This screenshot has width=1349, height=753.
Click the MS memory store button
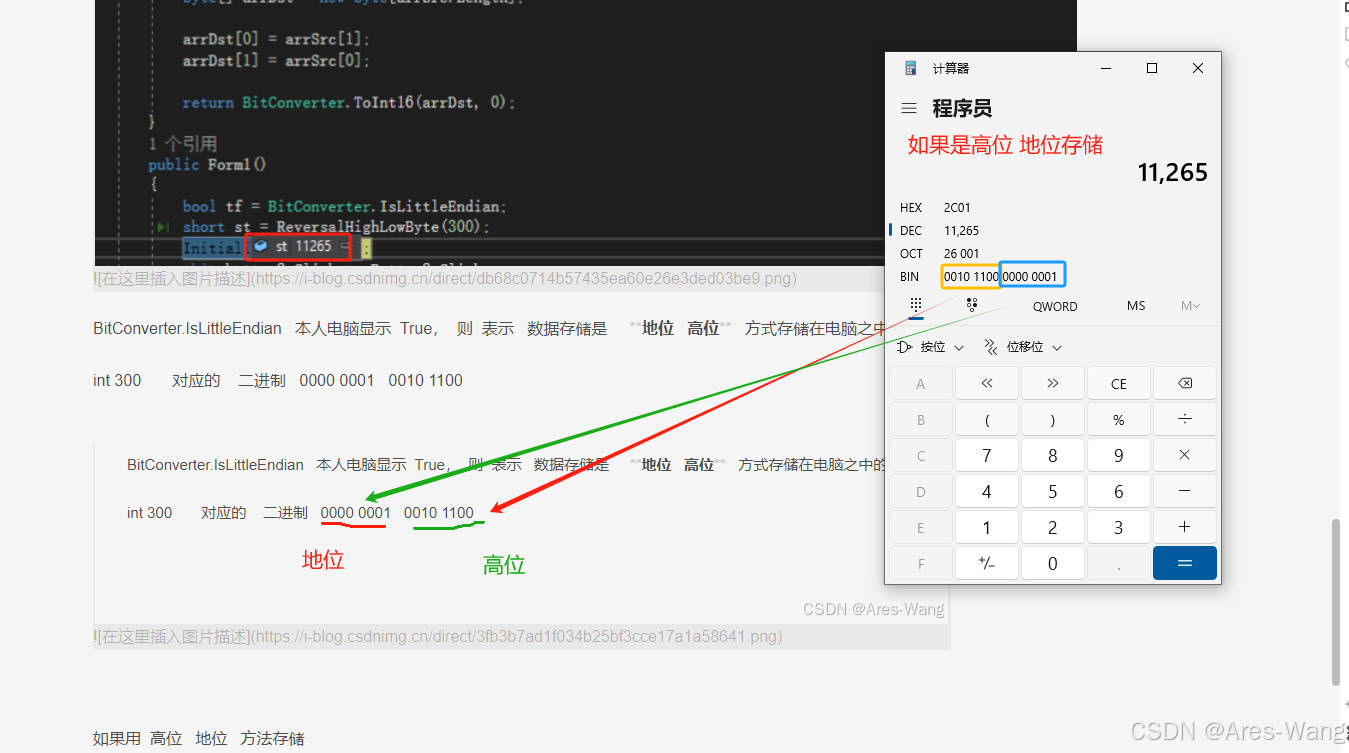(x=1136, y=306)
